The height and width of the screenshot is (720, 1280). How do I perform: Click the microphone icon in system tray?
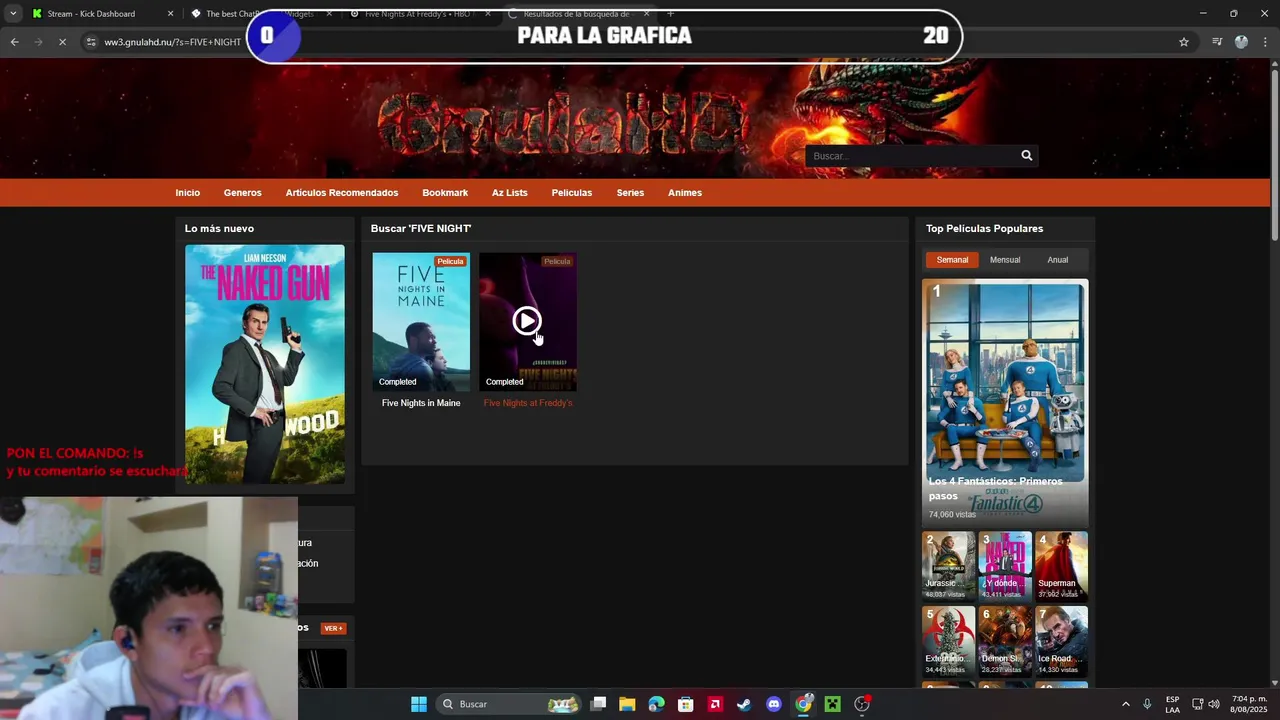(x=1147, y=704)
